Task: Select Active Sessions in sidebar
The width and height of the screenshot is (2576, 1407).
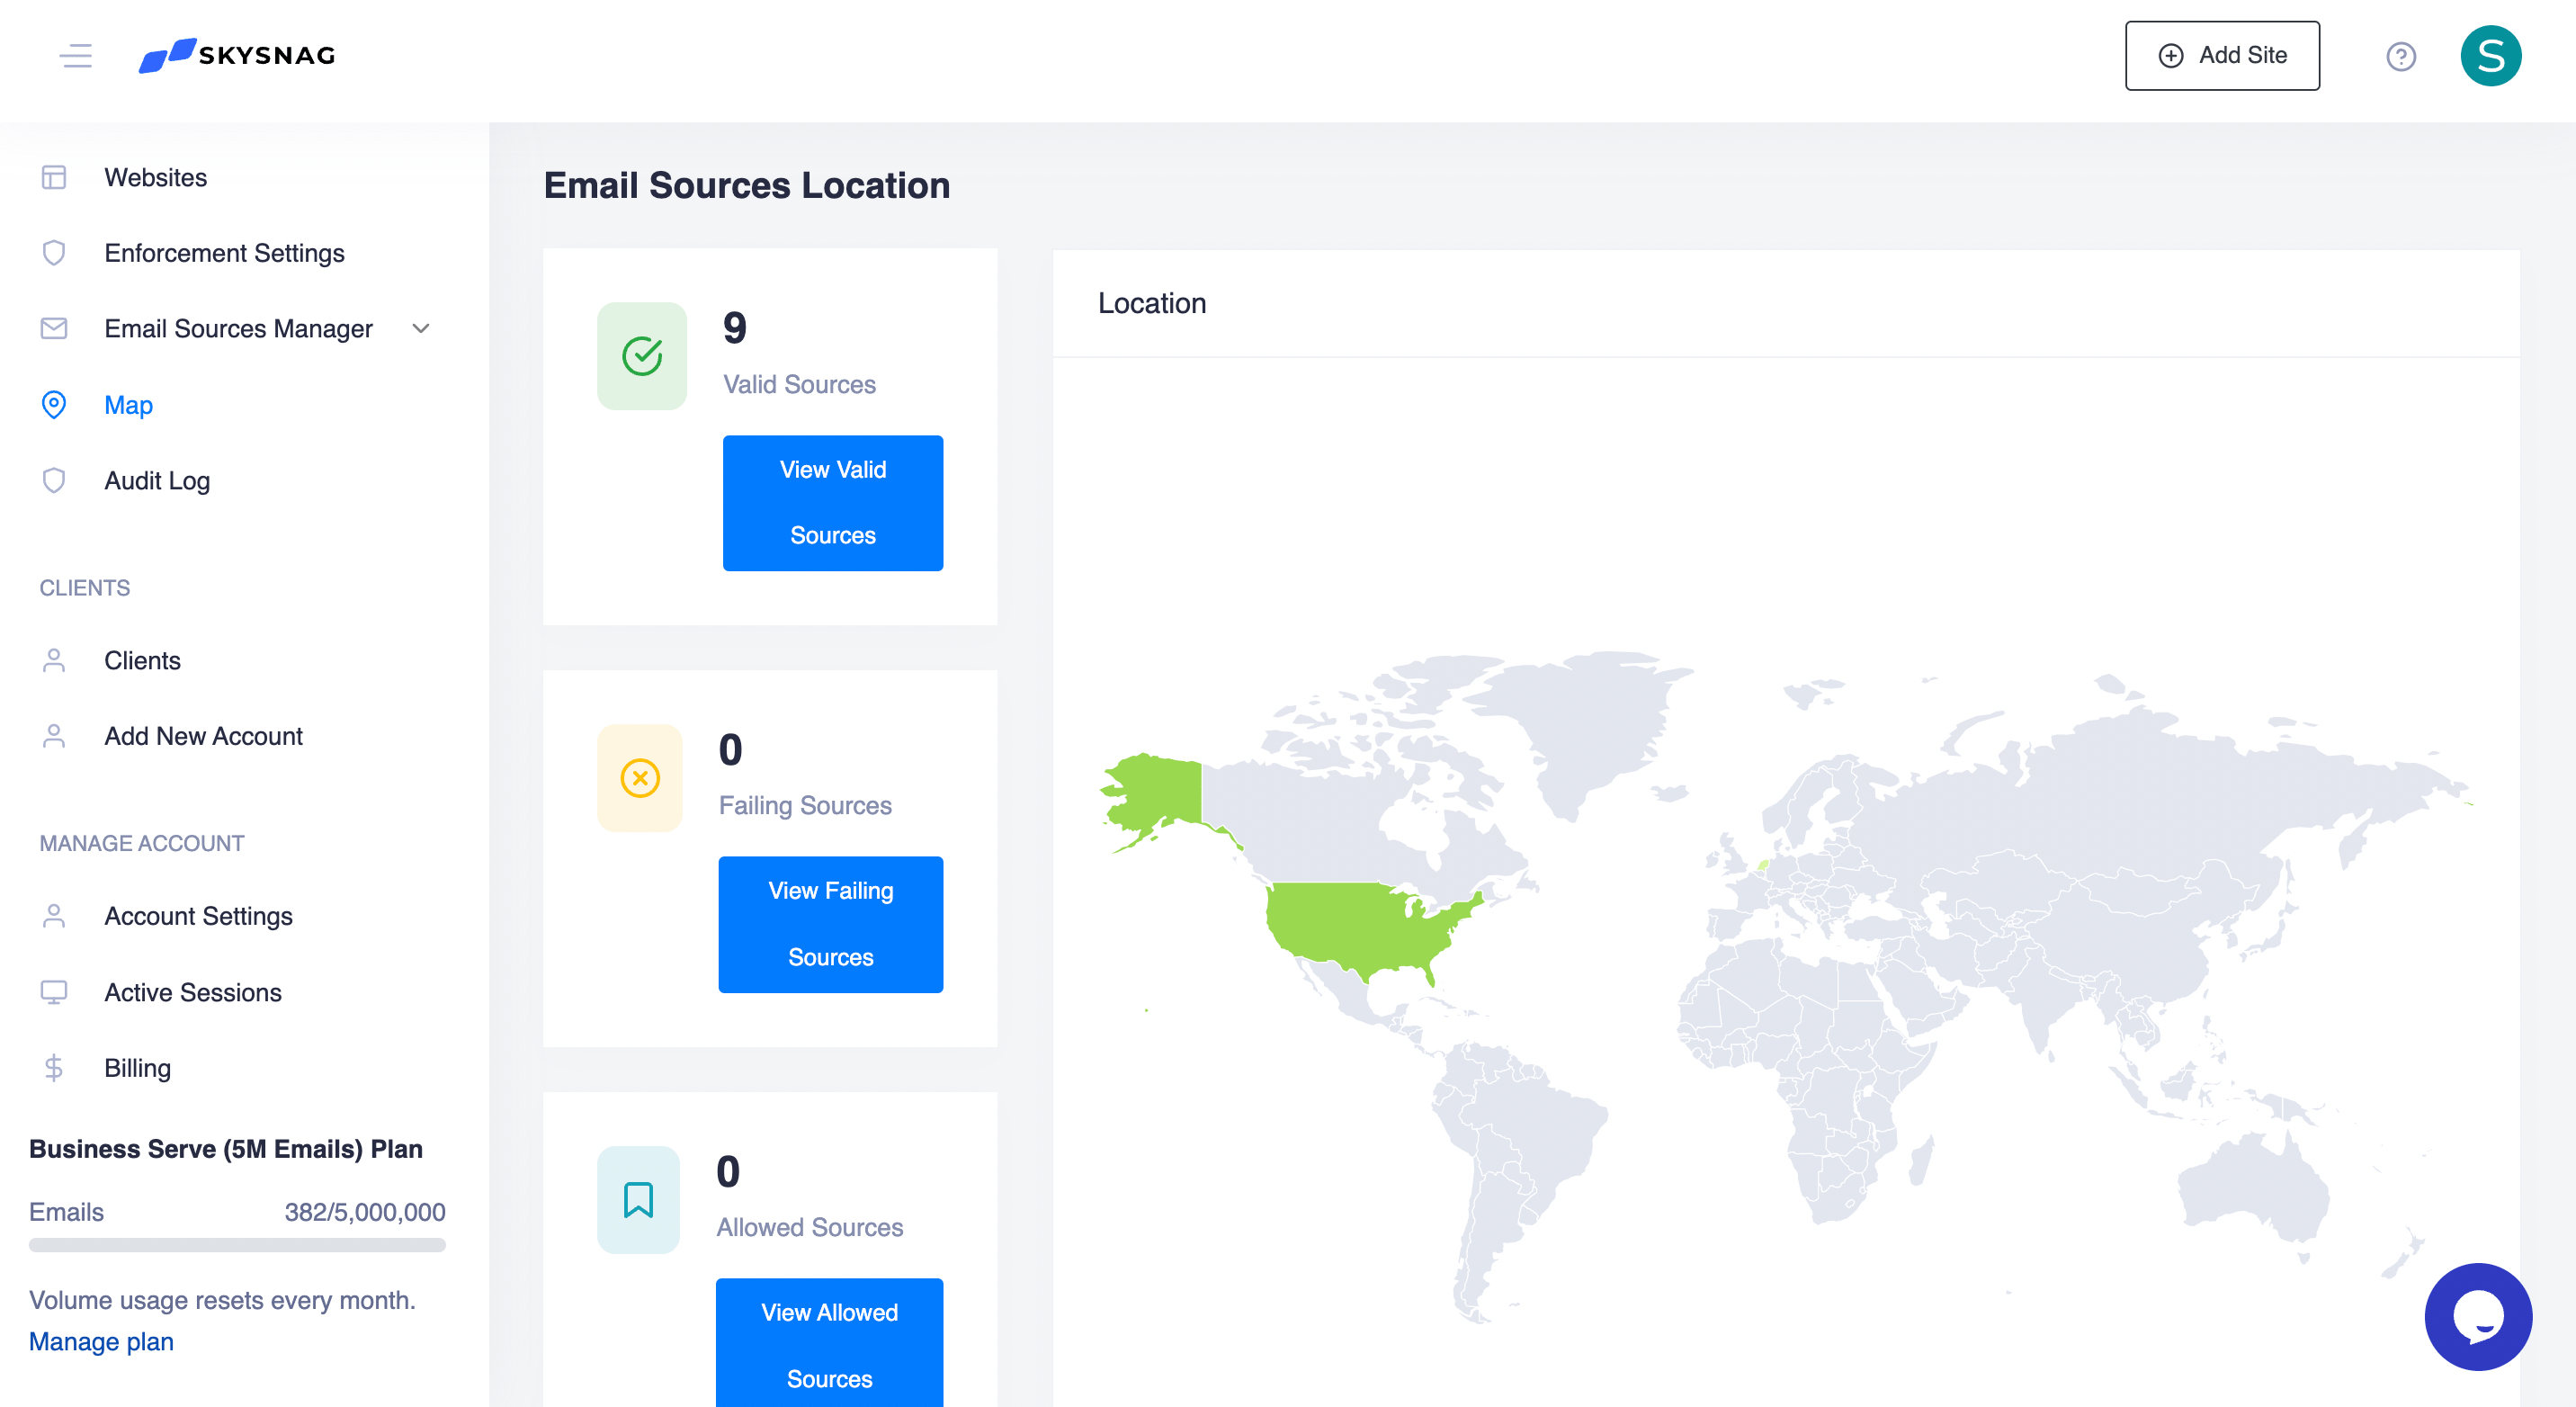Action: pyautogui.click(x=192, y=992)
